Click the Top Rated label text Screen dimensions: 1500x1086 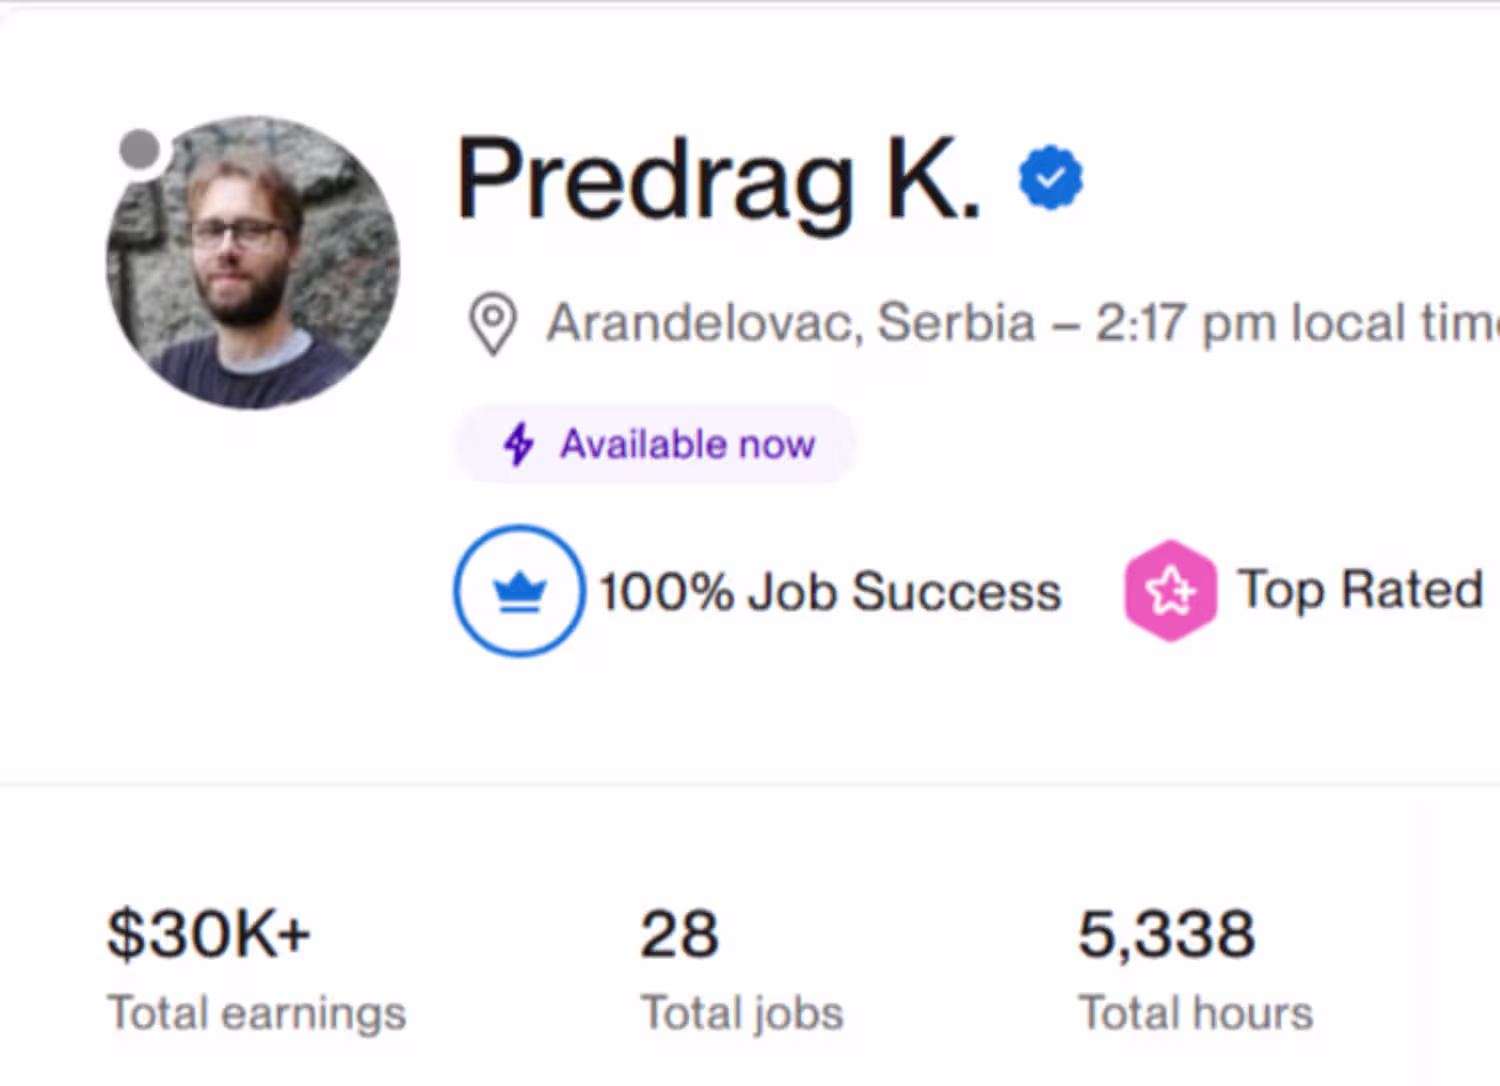[x=1359, y=589]
